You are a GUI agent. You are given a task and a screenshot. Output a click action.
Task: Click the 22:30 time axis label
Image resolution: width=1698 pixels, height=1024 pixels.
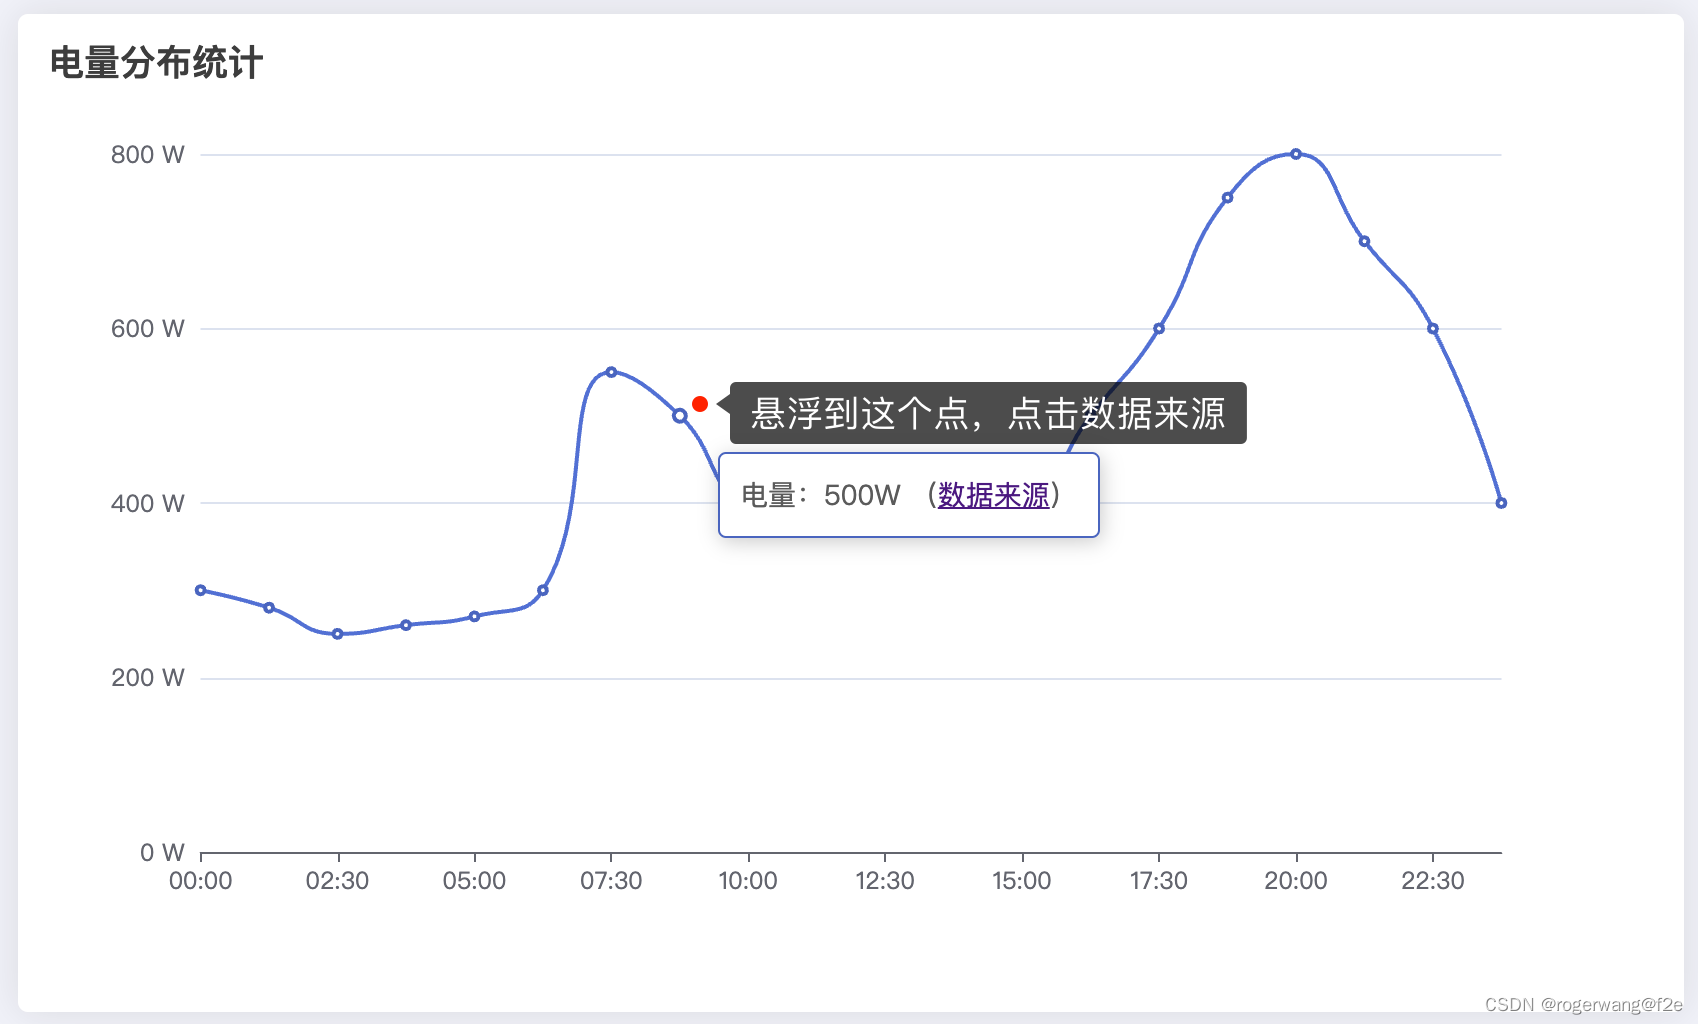(1433, 881)
